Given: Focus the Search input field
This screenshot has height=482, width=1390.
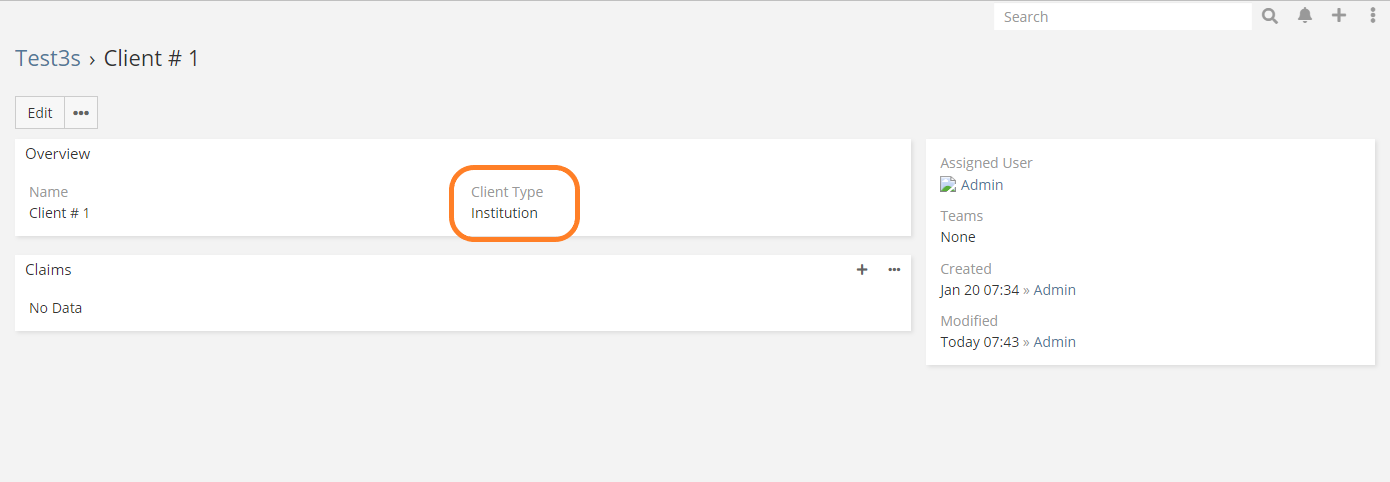Looking at the screenshot, I should click(x=1122, y=17).
